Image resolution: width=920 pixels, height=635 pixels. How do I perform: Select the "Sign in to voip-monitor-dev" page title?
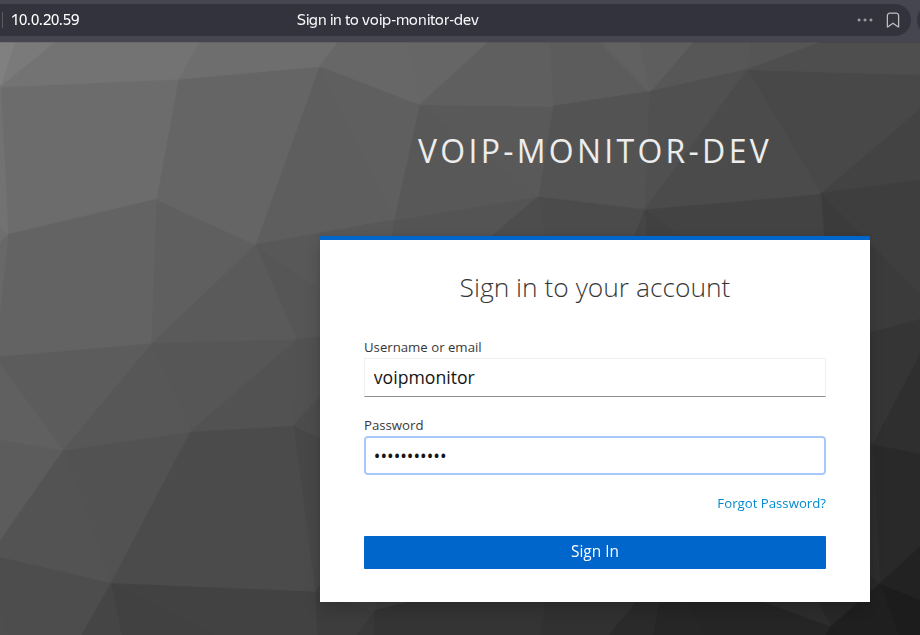[x=387, y=20]
